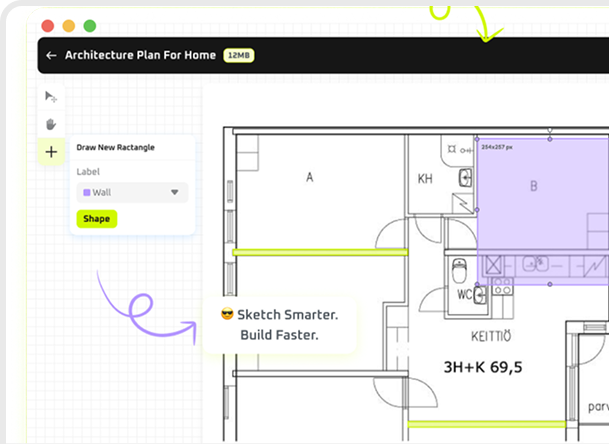Click the yellow window minimize button
The image size is (609, 444).
69,25
